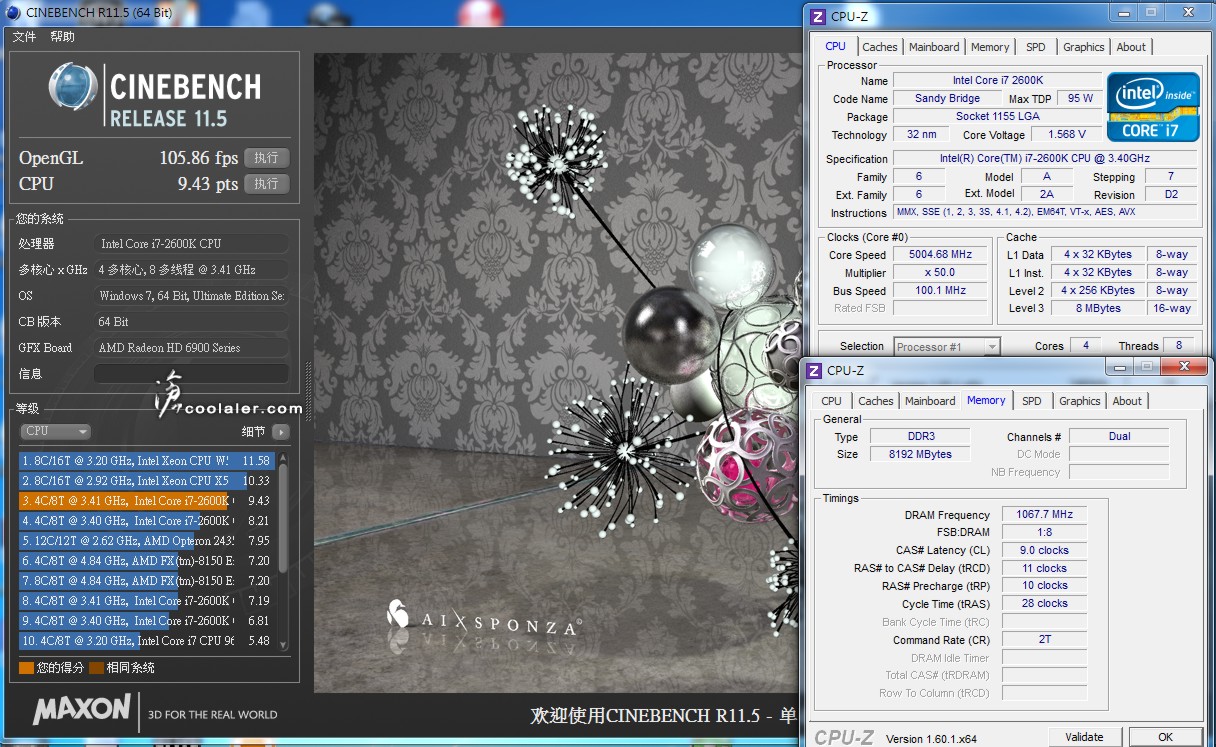Run the OpenGL test with 执行
Image resolution: width=1216 pixels, height=747 pixels.
(266, 158)
